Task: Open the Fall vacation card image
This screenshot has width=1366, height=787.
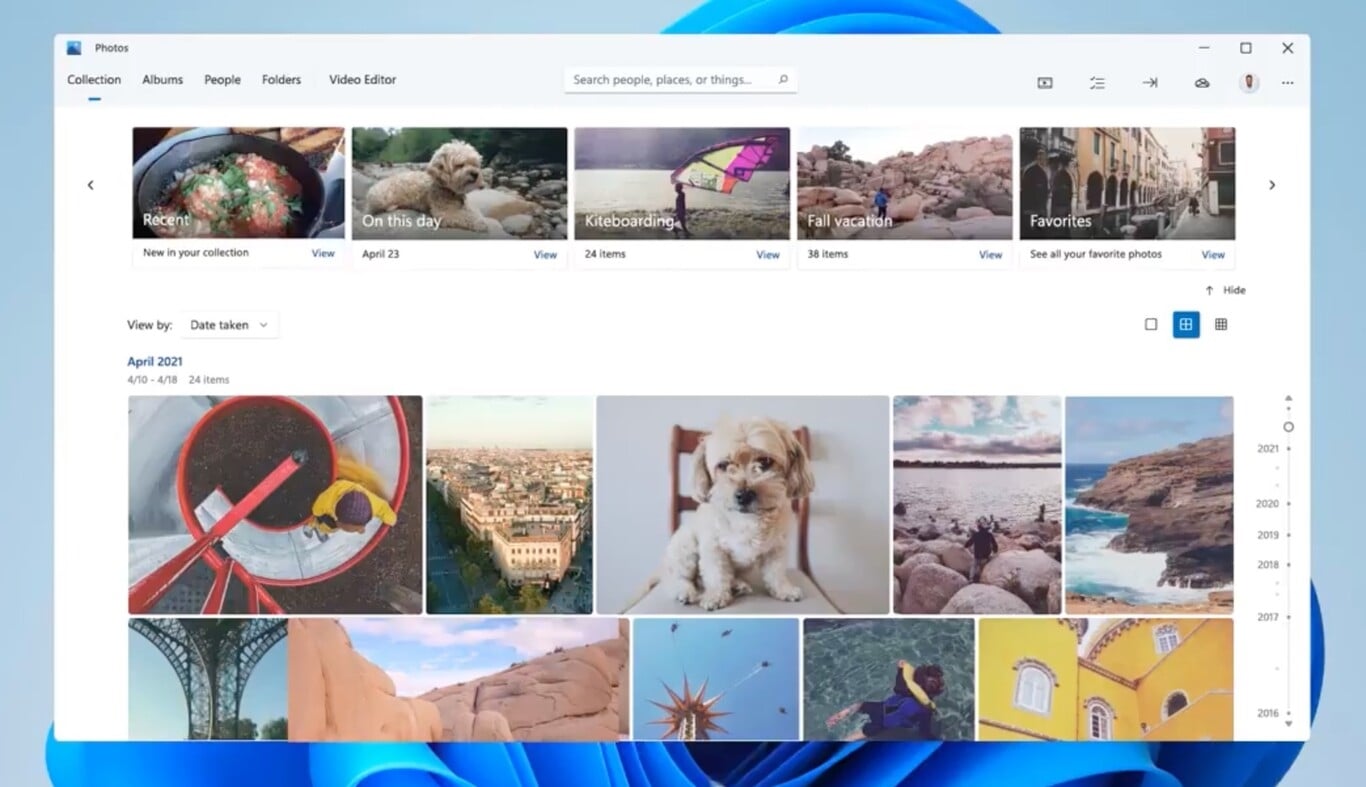Action: (905, 183)
